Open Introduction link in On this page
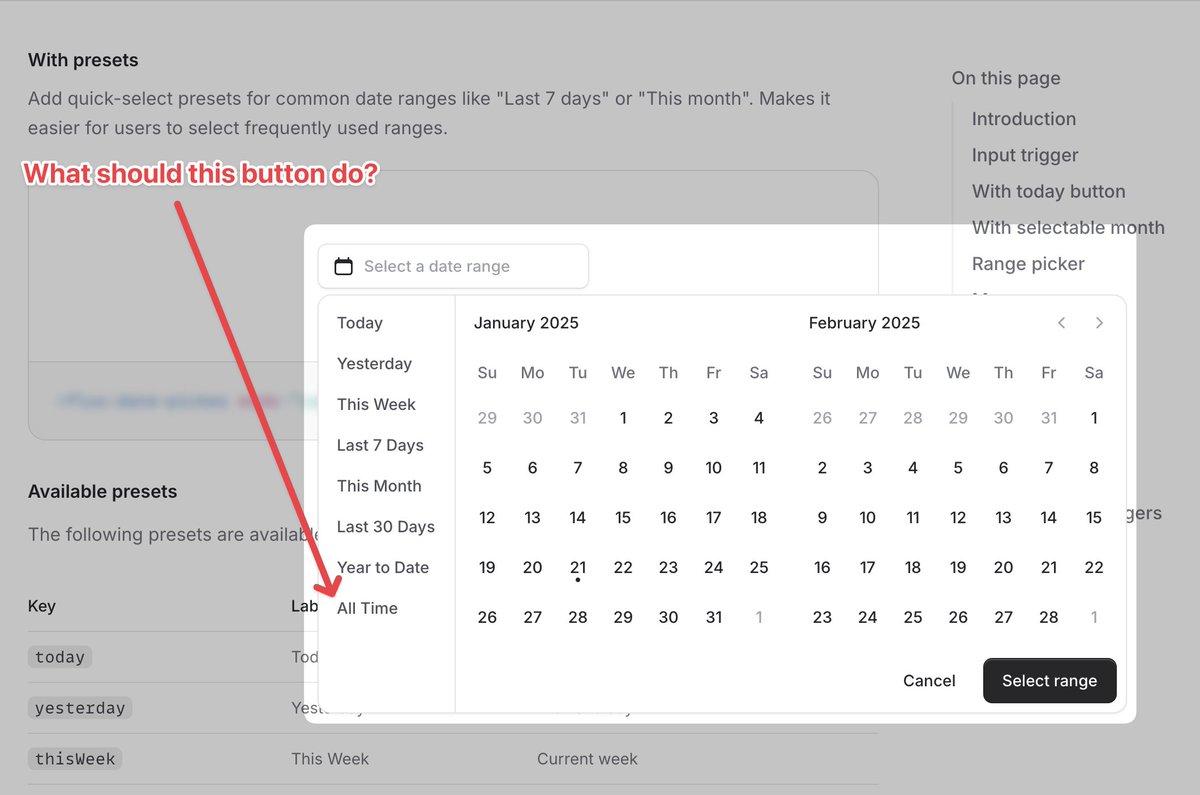 click(1024, 119)
